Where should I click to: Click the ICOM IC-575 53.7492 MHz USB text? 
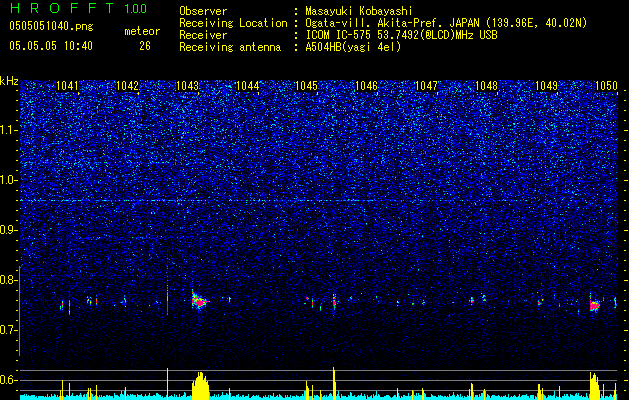(401, 35)
